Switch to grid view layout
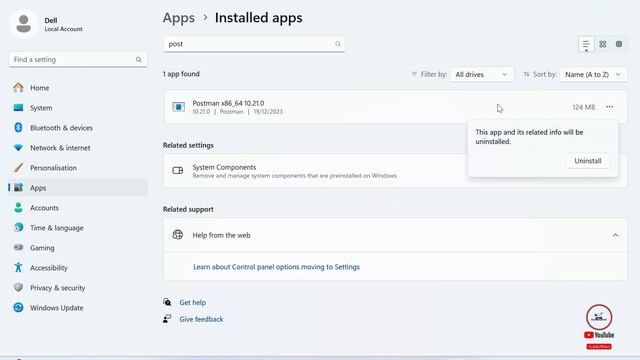 [x=603, y=44]
